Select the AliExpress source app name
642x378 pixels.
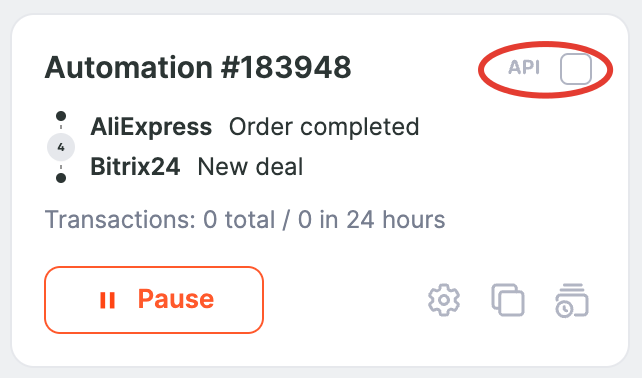(151, 127)
